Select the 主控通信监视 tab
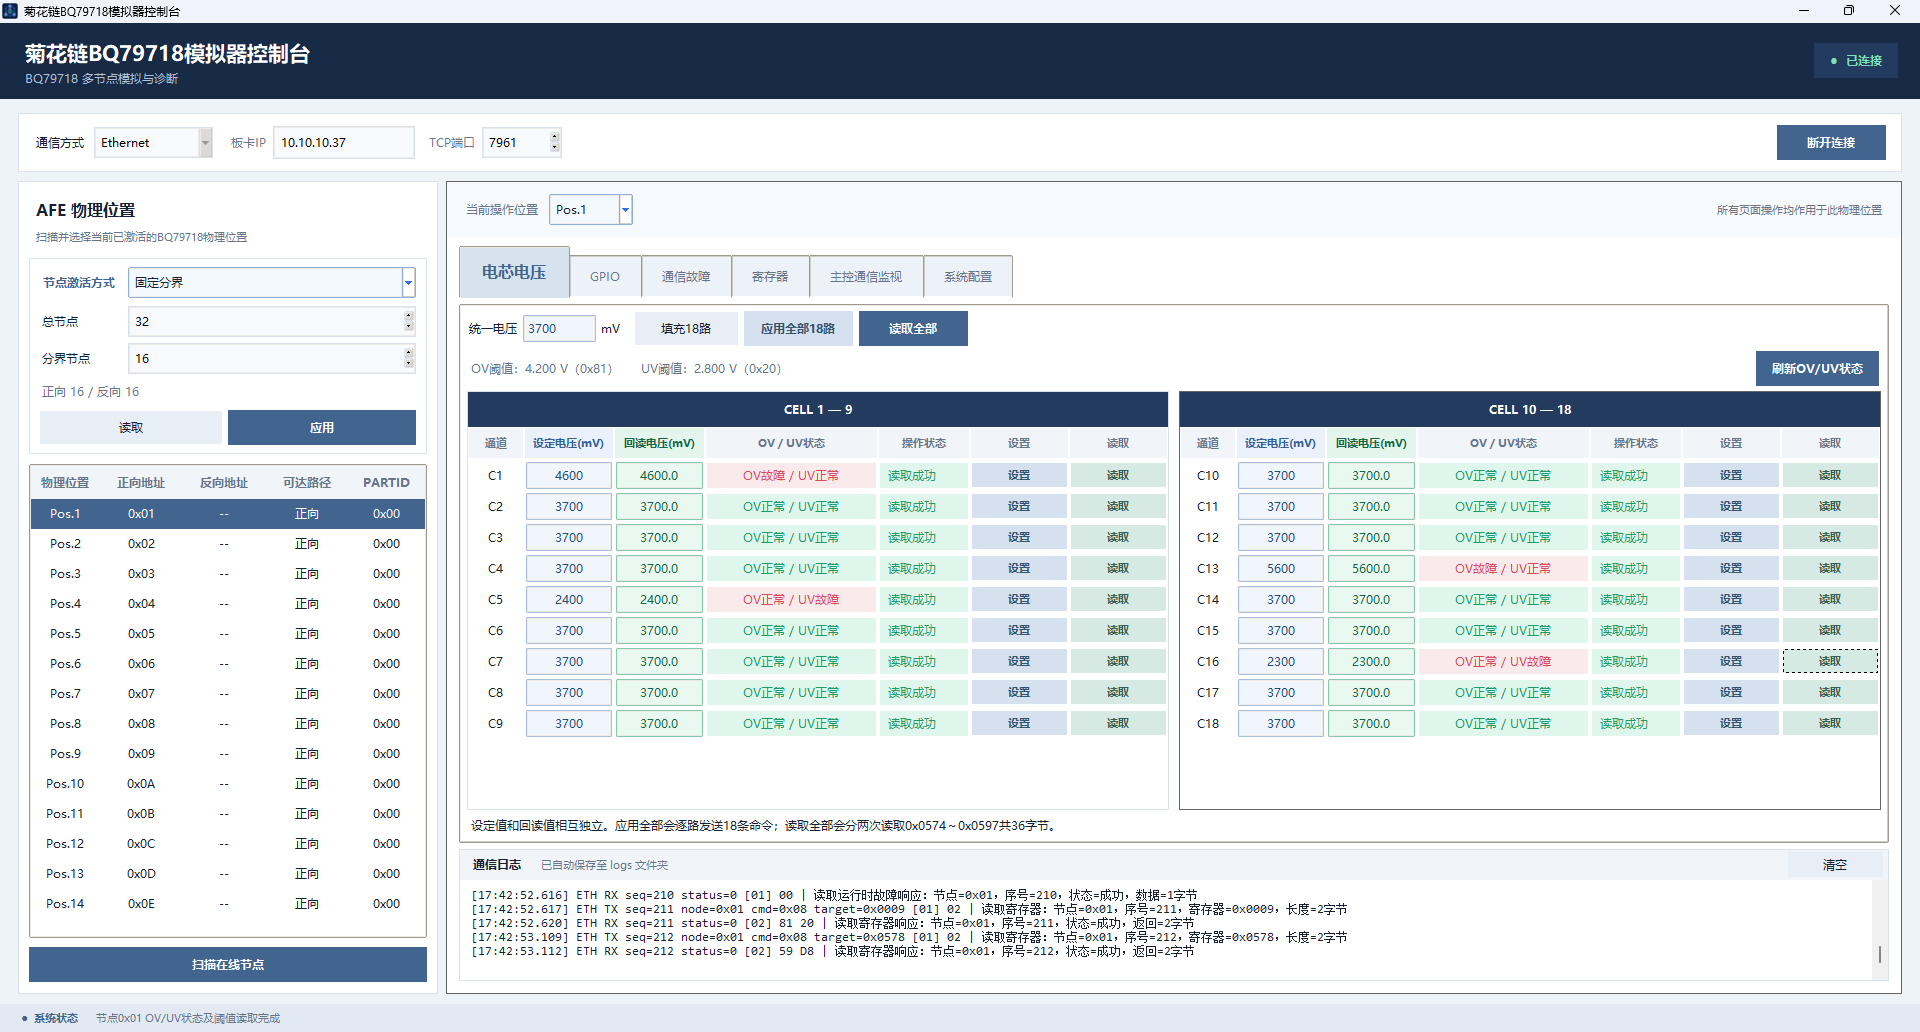This screenshot has height=1032, width=1920. [866, 277]
